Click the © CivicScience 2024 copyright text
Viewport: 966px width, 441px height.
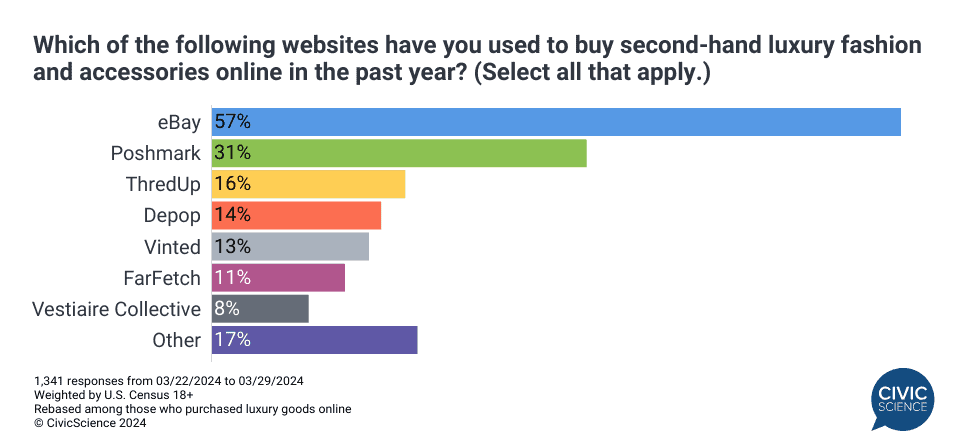(90, 423)
